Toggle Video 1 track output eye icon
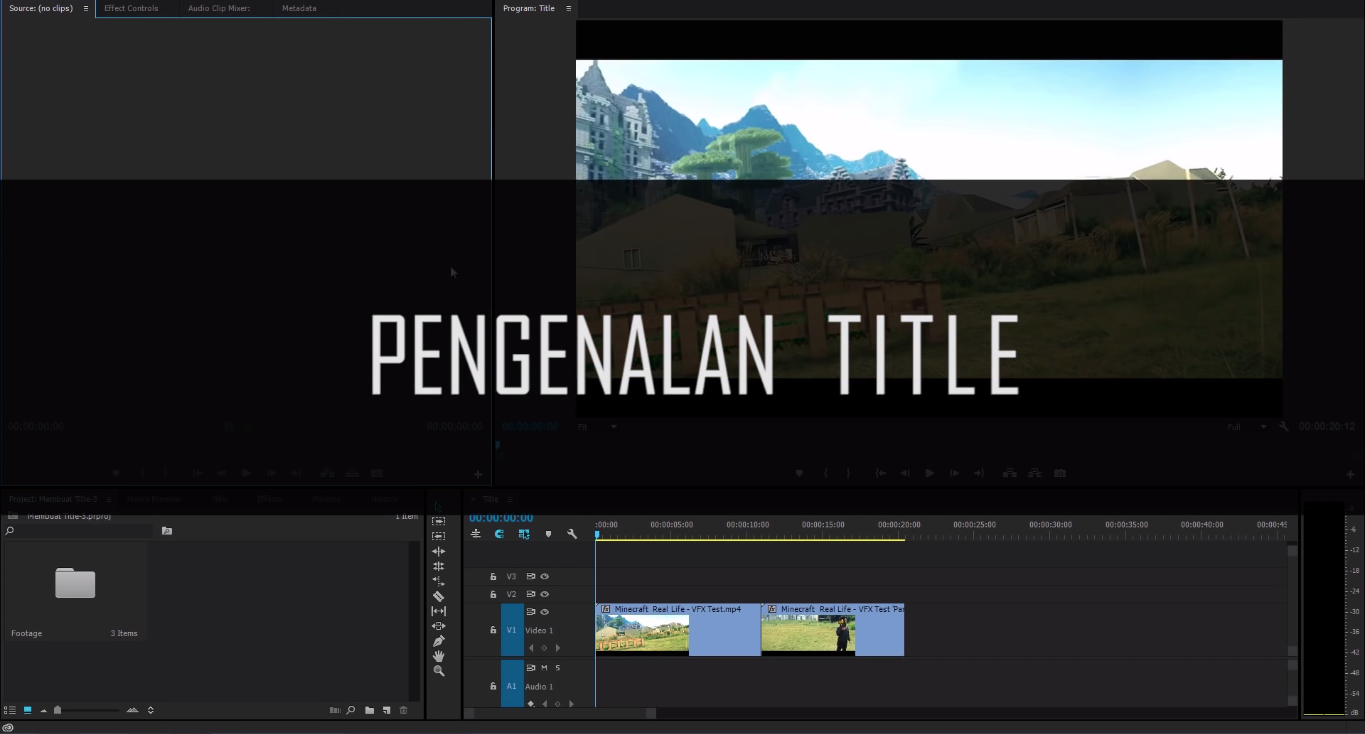 (544, 612)
